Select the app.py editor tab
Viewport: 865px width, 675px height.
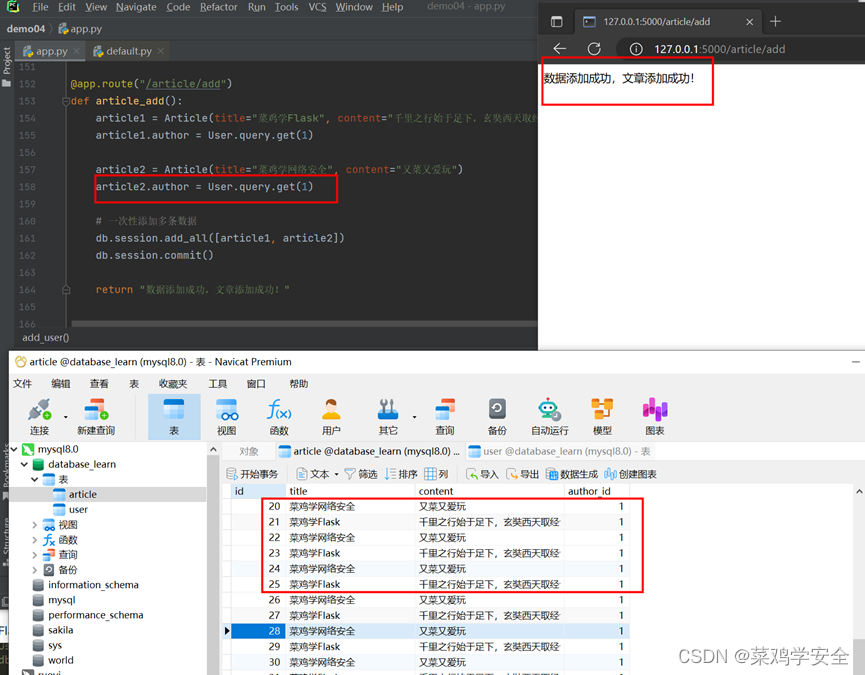(x=51, y=51)
